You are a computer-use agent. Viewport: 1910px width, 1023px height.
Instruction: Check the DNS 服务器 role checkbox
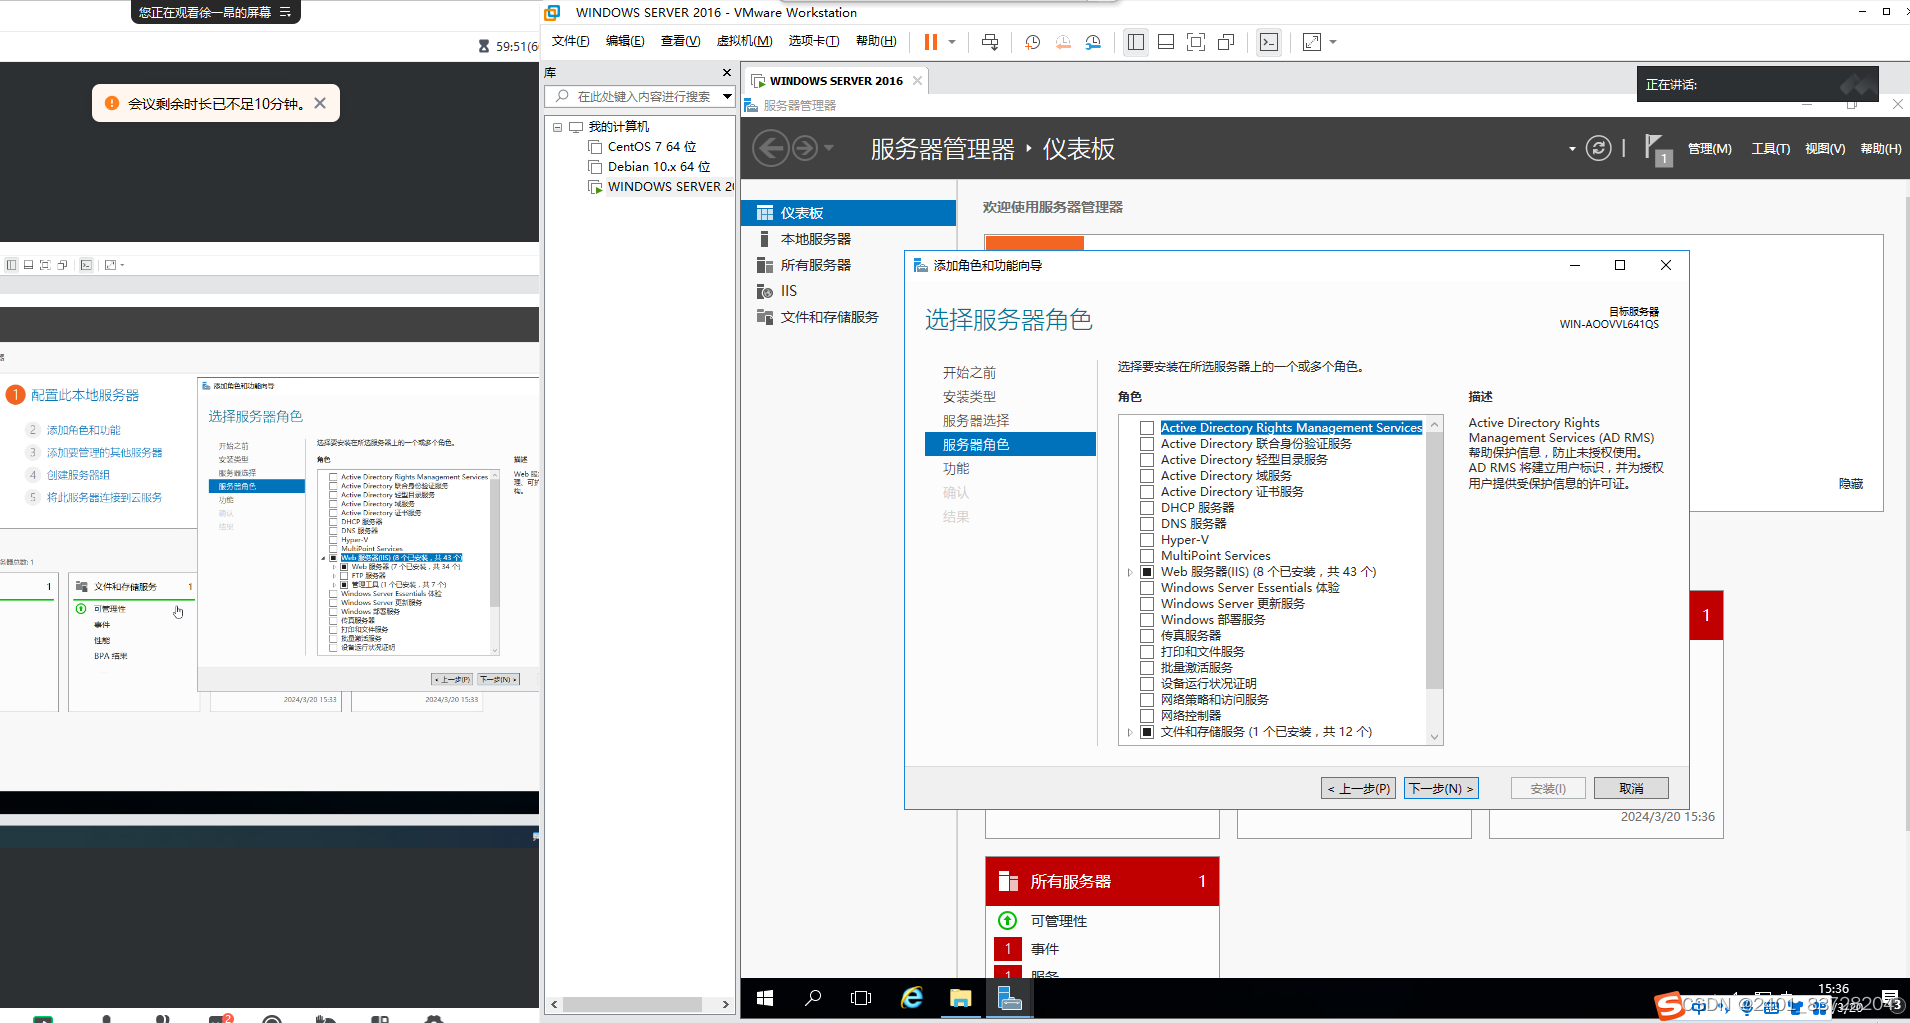click(1147, 524)
